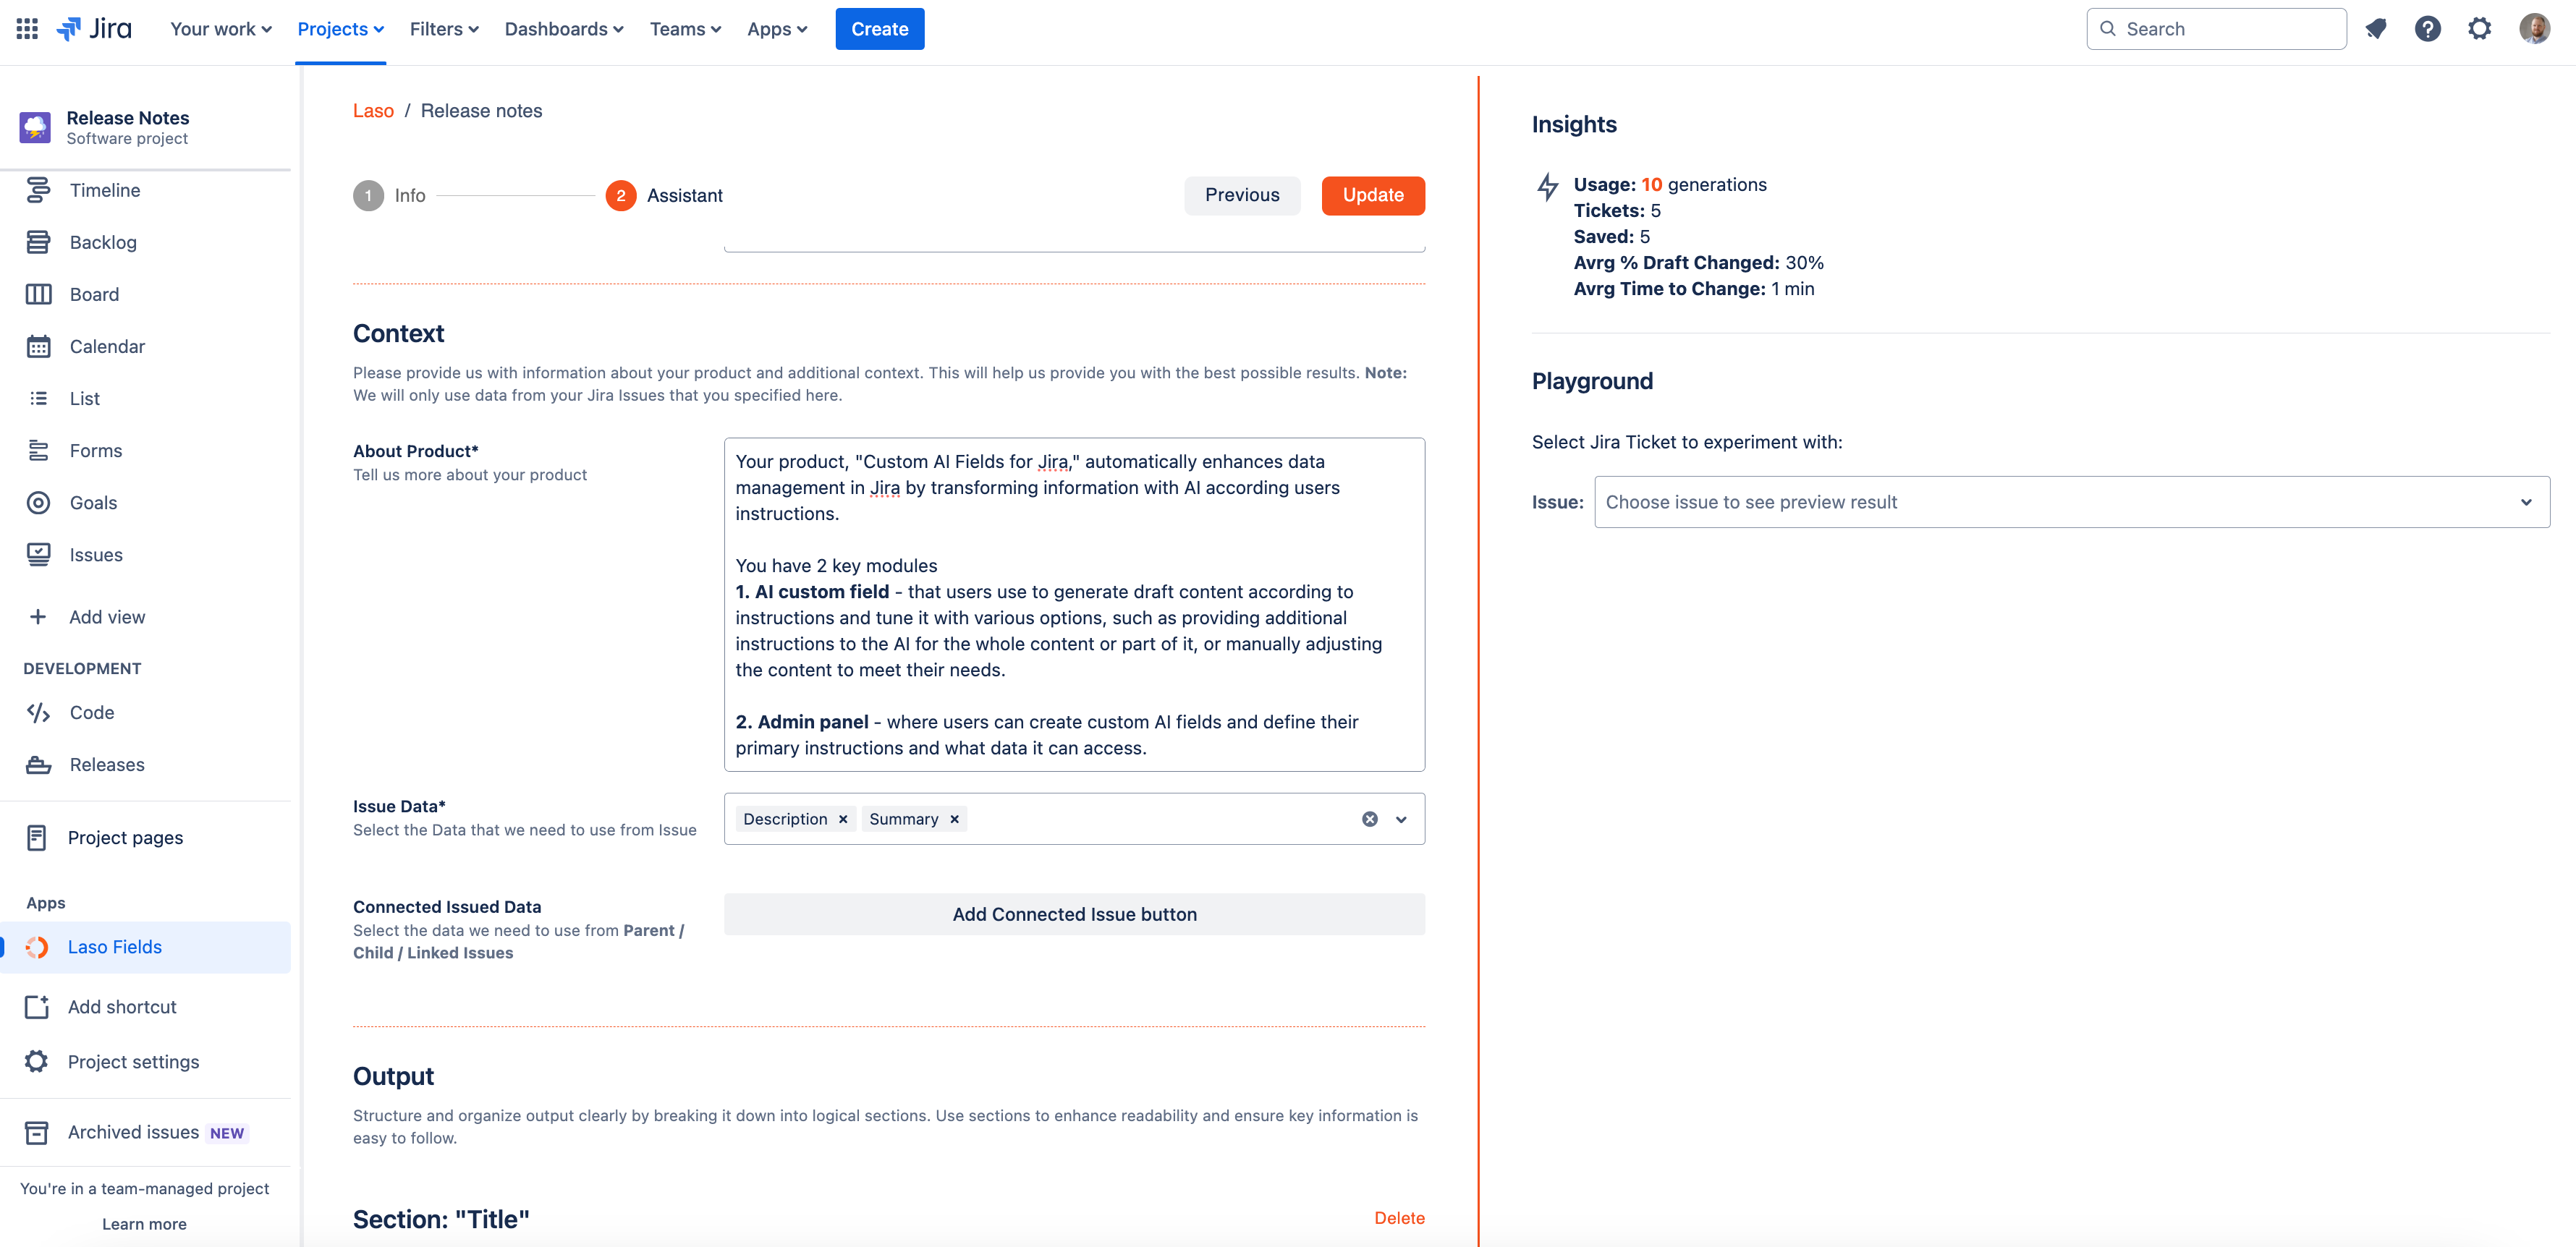Open the settings gear icon in header

[2479, 29]
